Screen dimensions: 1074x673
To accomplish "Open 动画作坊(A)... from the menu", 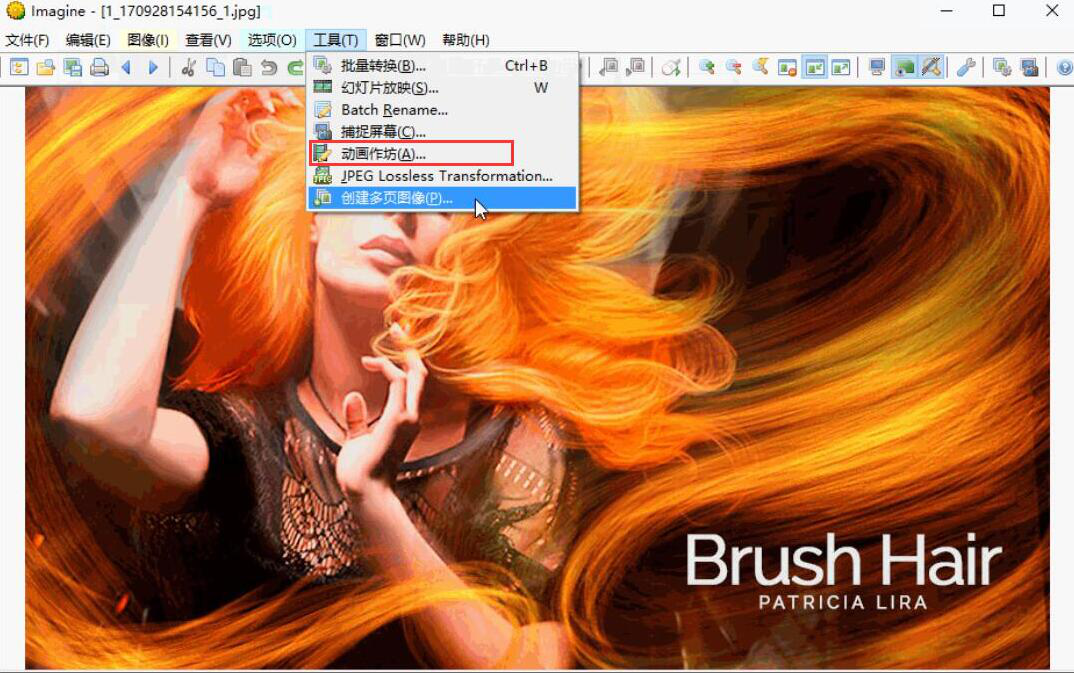I will (442, 153).
